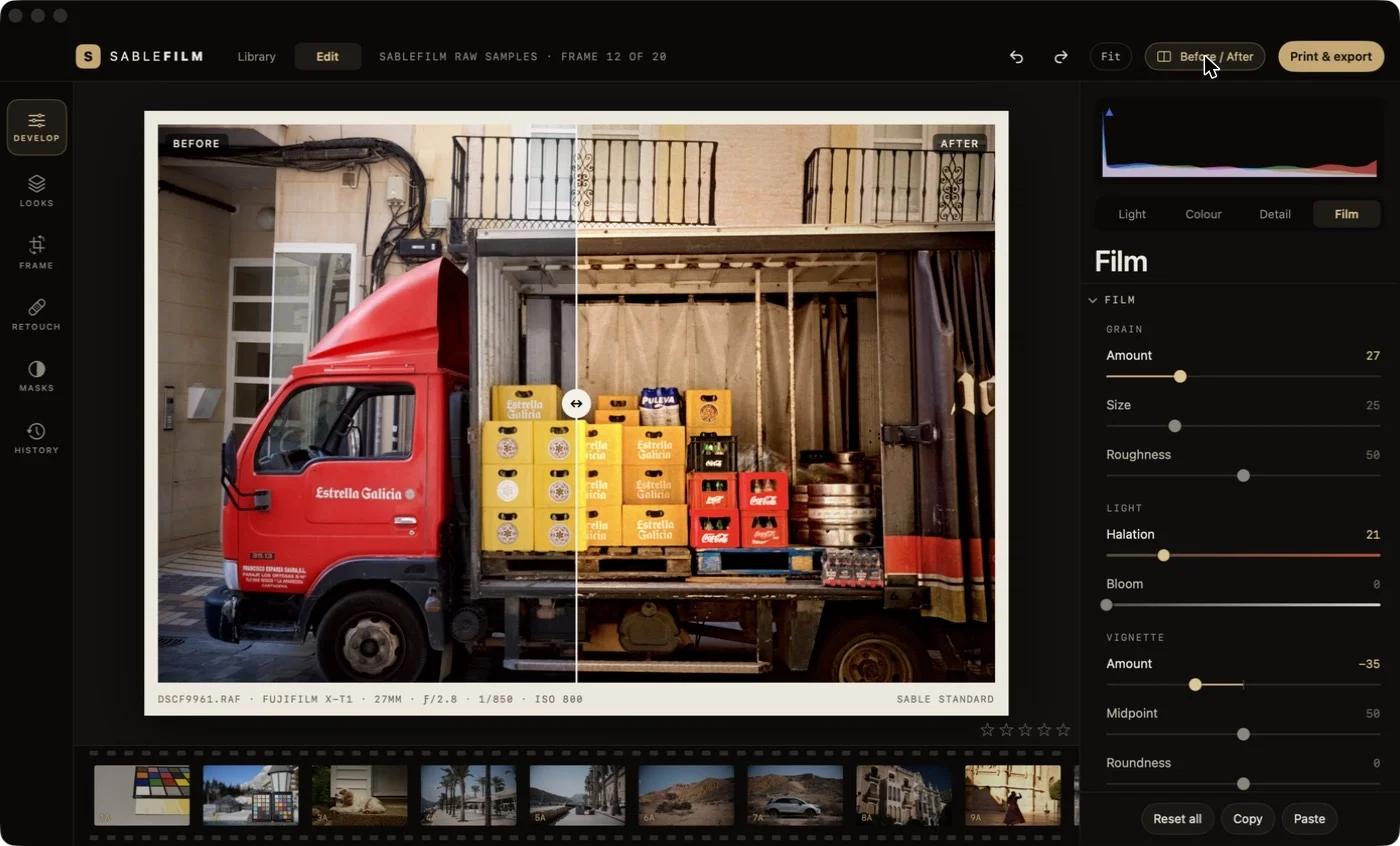Open the palm trees thumbnail
Image resolution: width=1400 pixels, height=846 pixels.
pos(468,795)
